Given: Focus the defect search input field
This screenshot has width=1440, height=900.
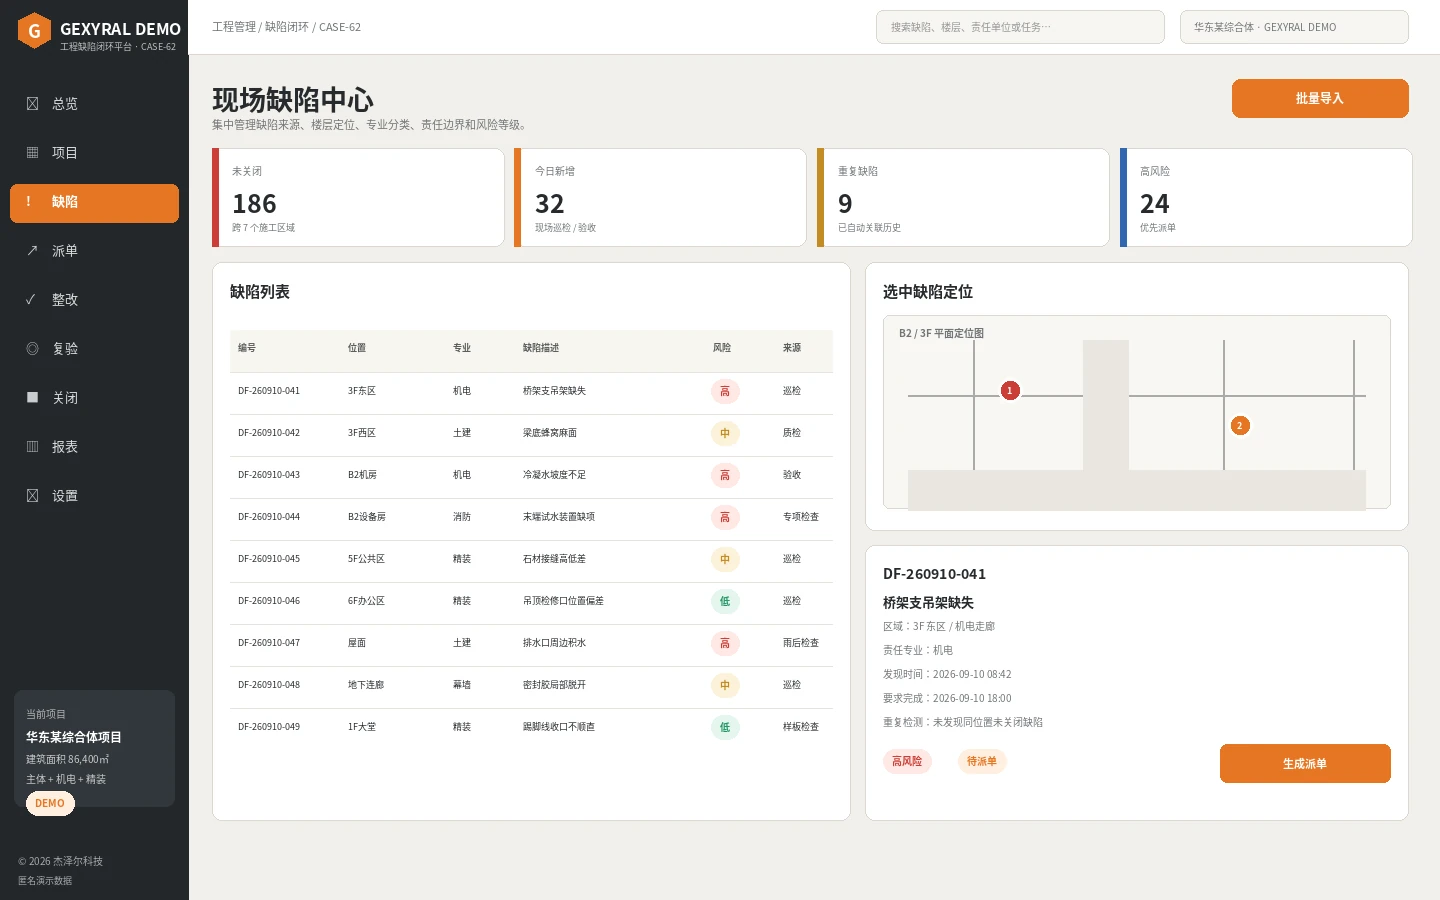Looking at the screenshot, I should (1020, 27).
